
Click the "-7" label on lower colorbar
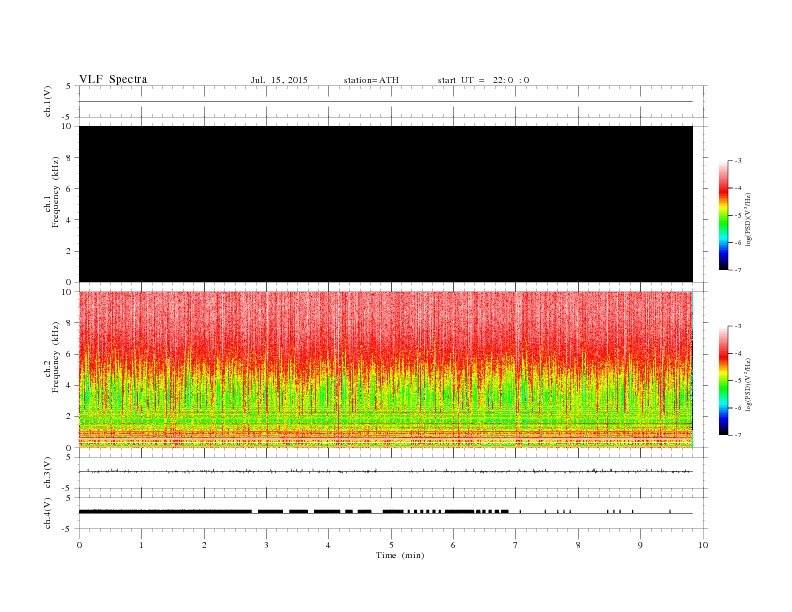[x=738, y=435]
